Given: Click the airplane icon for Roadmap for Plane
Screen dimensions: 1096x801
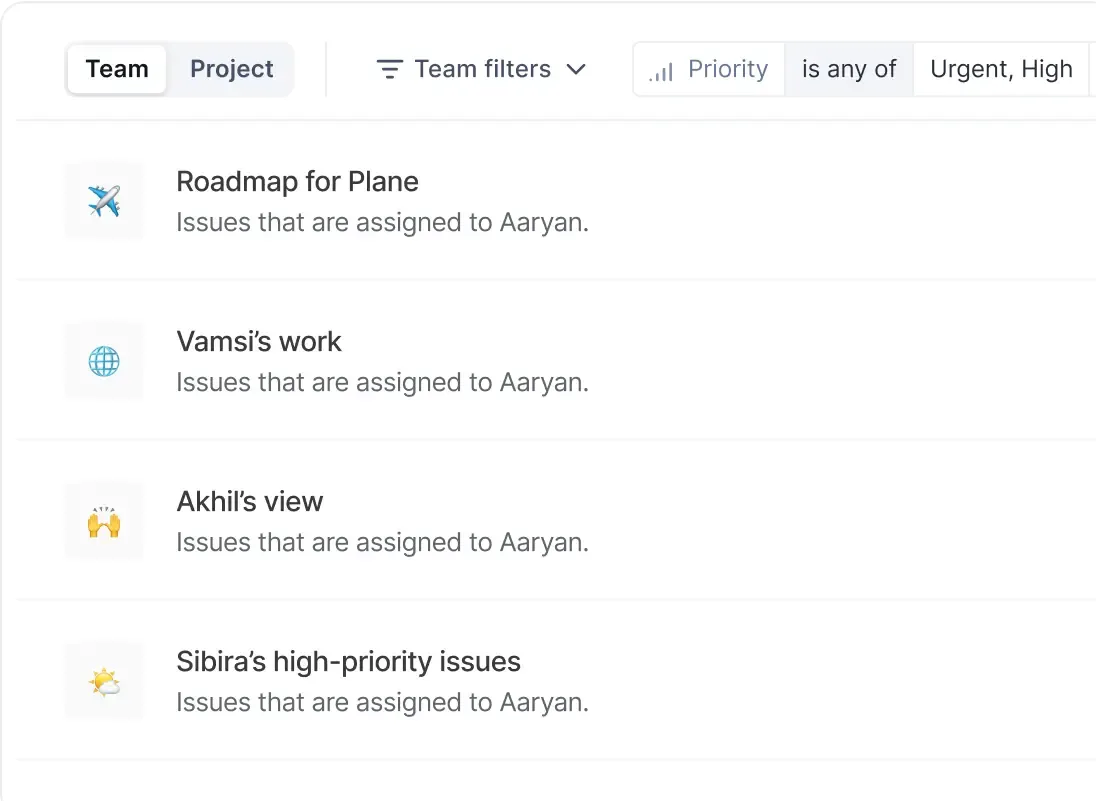Looking at the screenshot, I should click(x=103, y=200).
